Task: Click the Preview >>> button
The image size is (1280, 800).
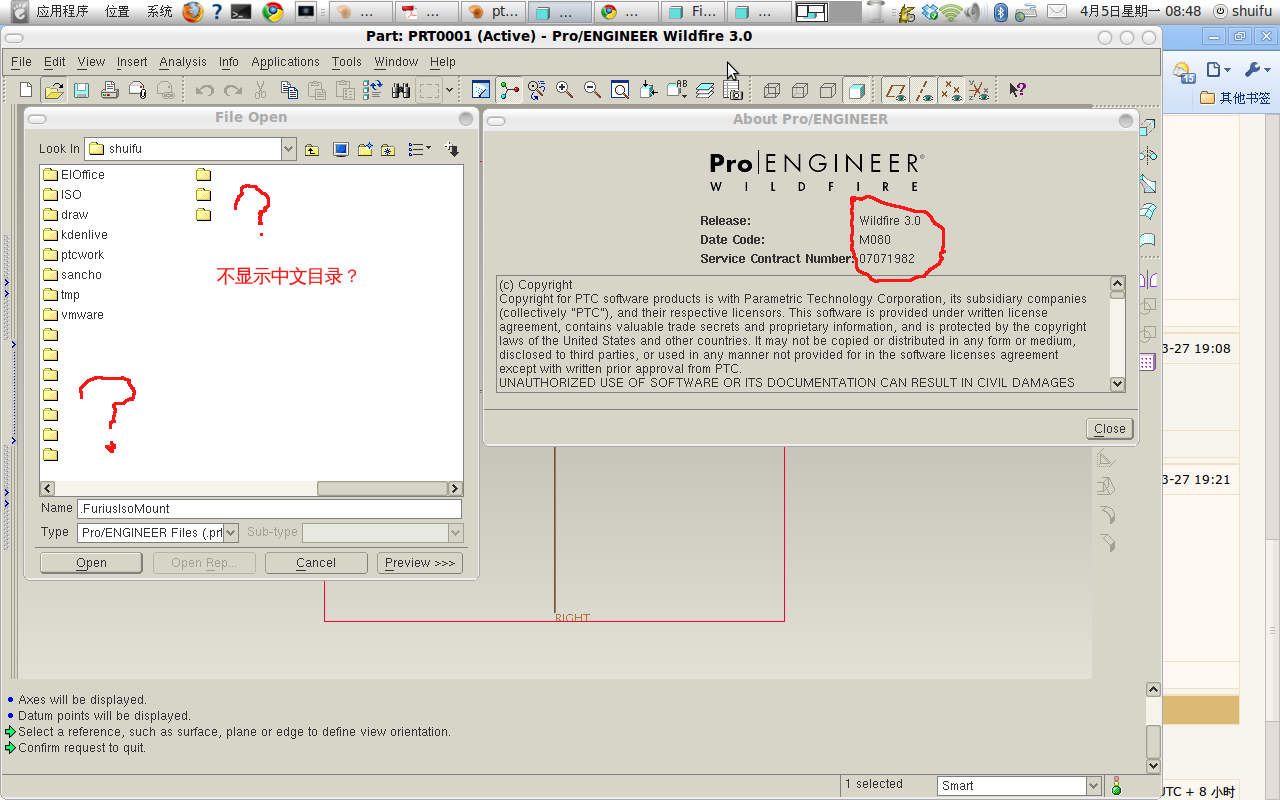Action: click(x=420, y=563)
